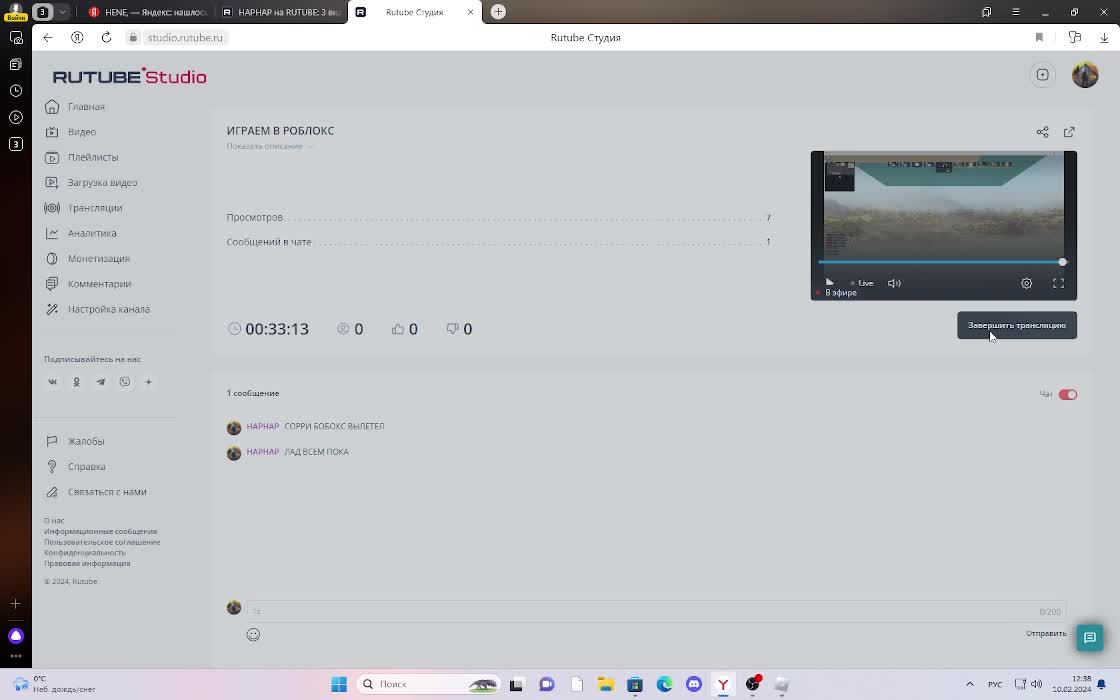Bookmark this page icon

click(1039, 38)
